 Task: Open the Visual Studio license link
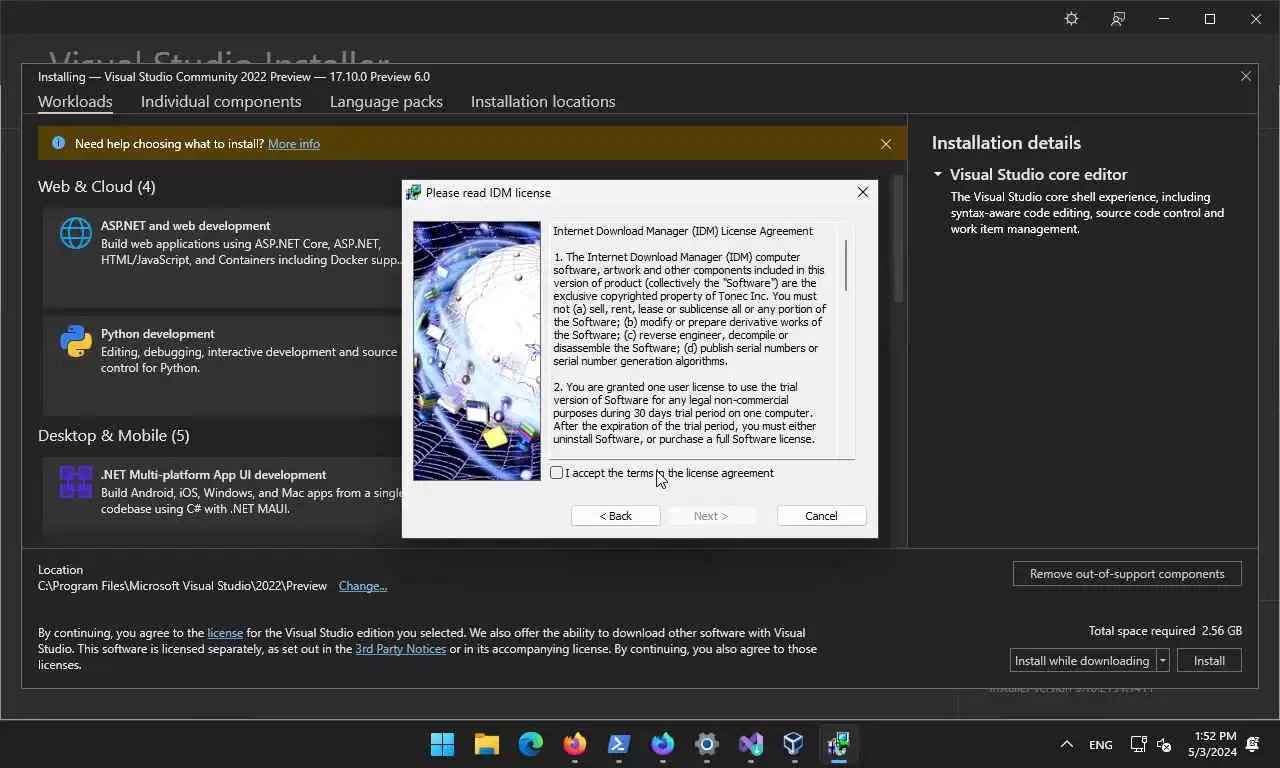pos(225,633)
